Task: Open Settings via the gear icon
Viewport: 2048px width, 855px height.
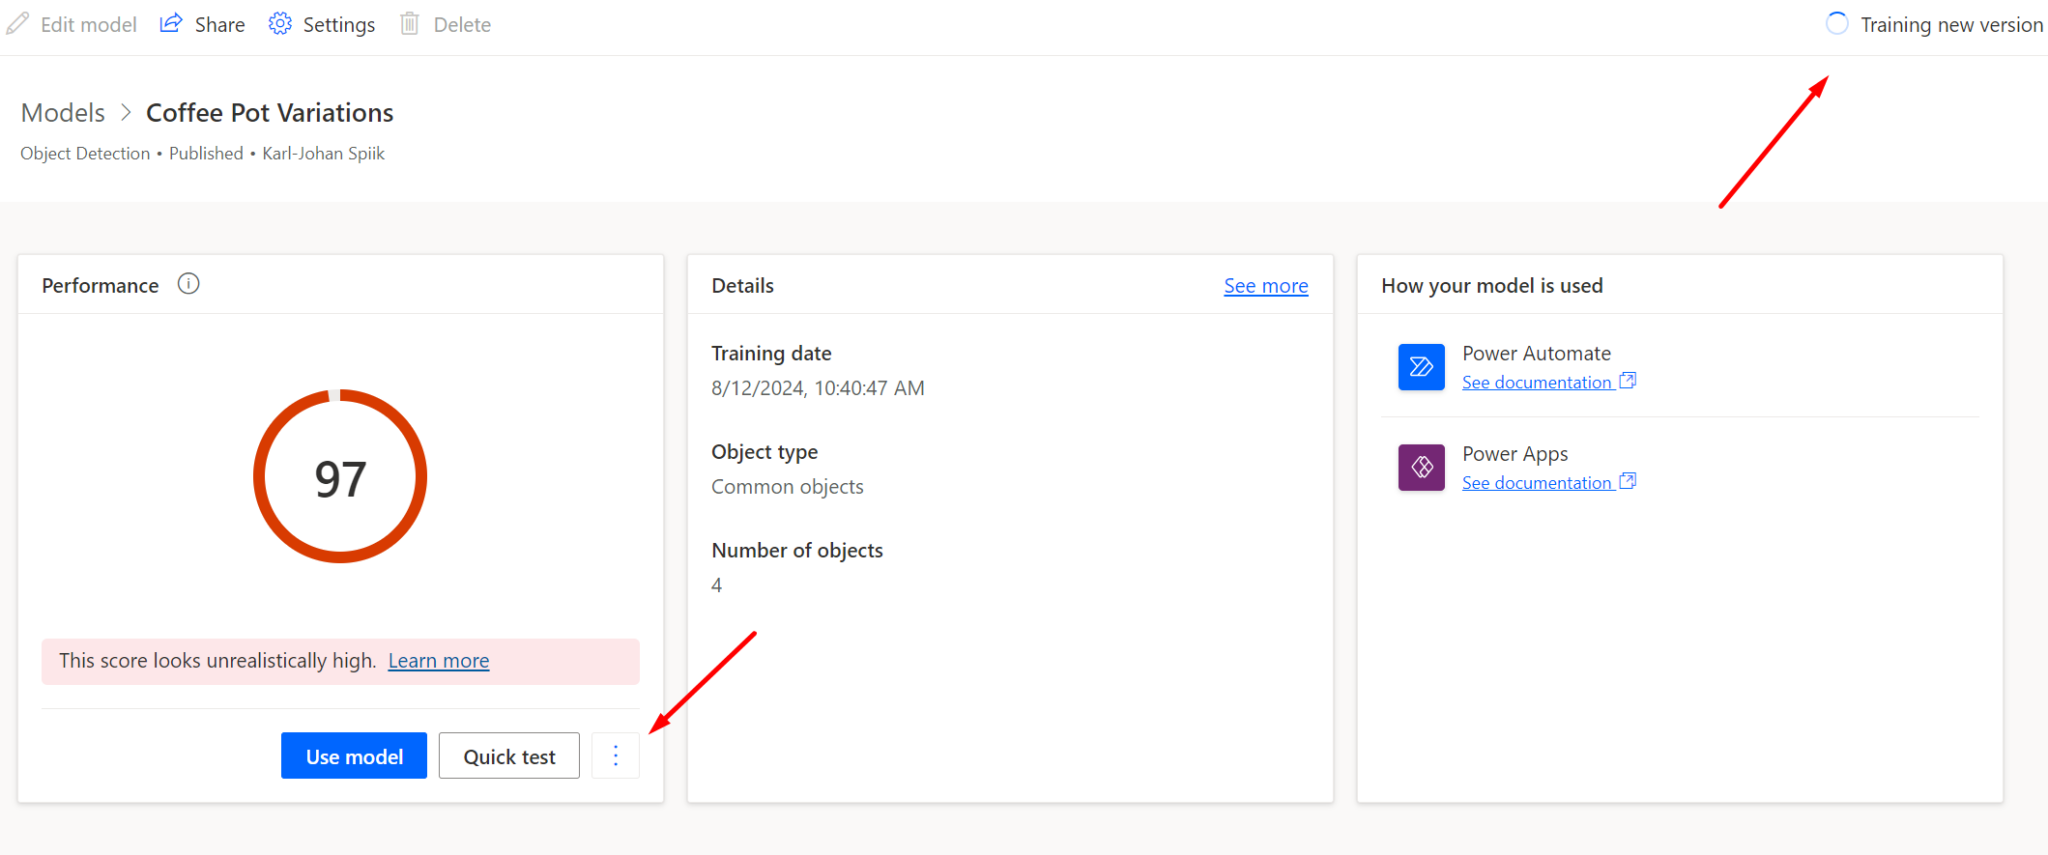Action: click(280, 24)
